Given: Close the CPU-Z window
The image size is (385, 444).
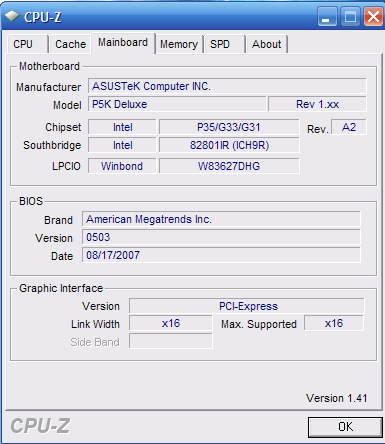Looking at the screenshot, I should click(373, 16).
